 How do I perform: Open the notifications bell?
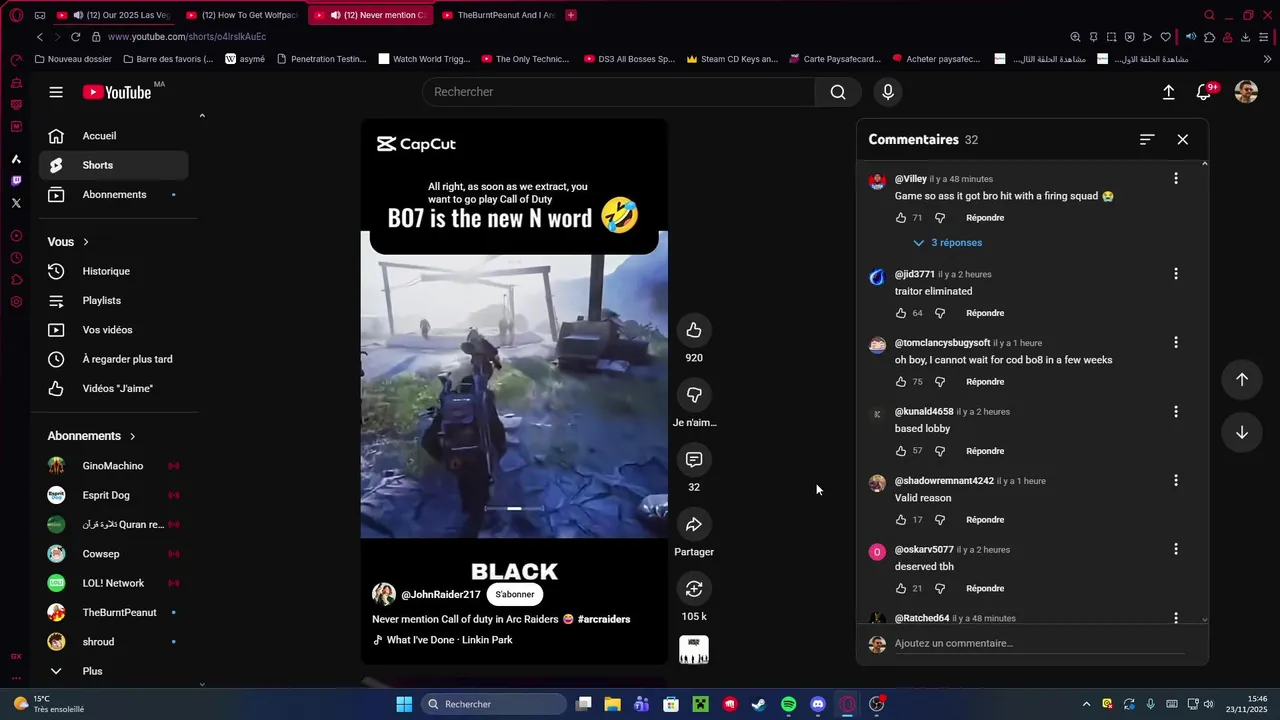(1204, 92)
